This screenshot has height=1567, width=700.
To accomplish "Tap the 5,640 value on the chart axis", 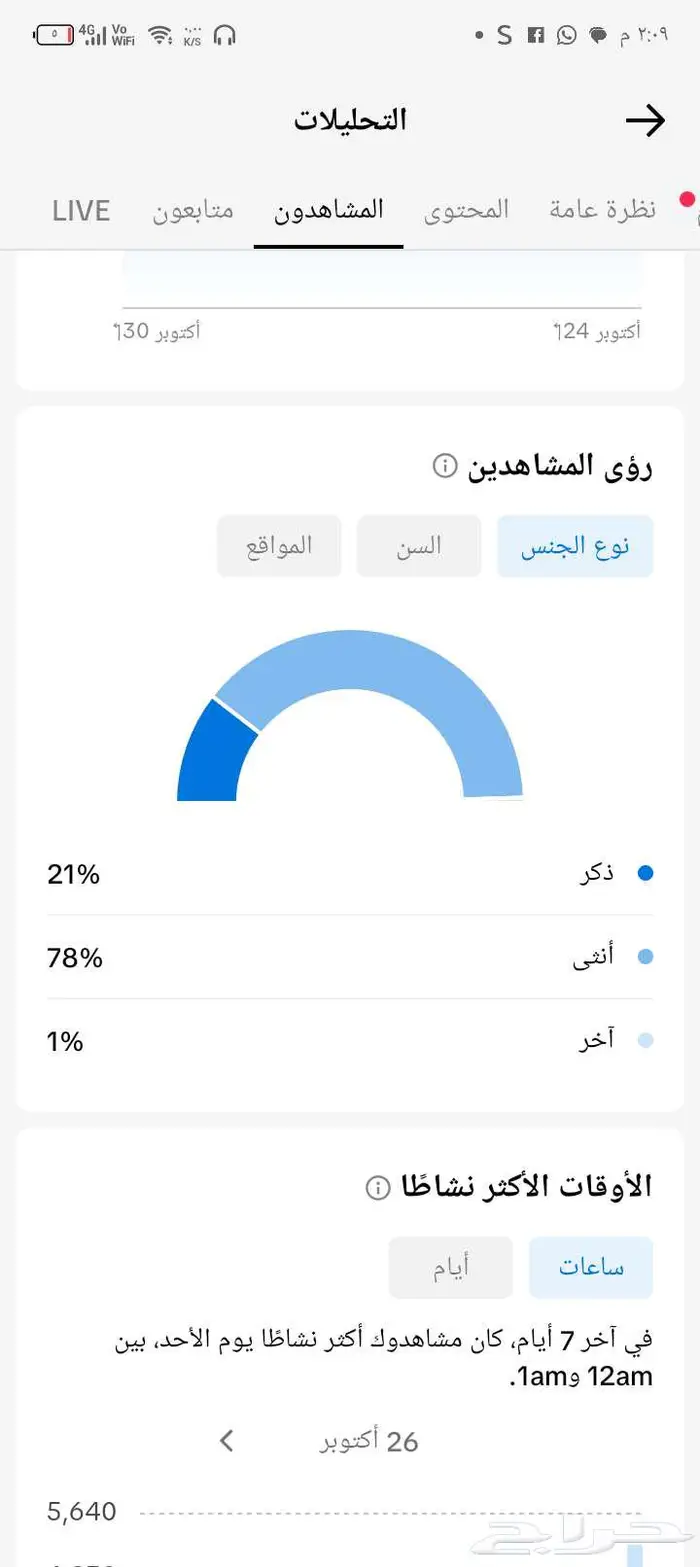I will [x=80, y=1512].
